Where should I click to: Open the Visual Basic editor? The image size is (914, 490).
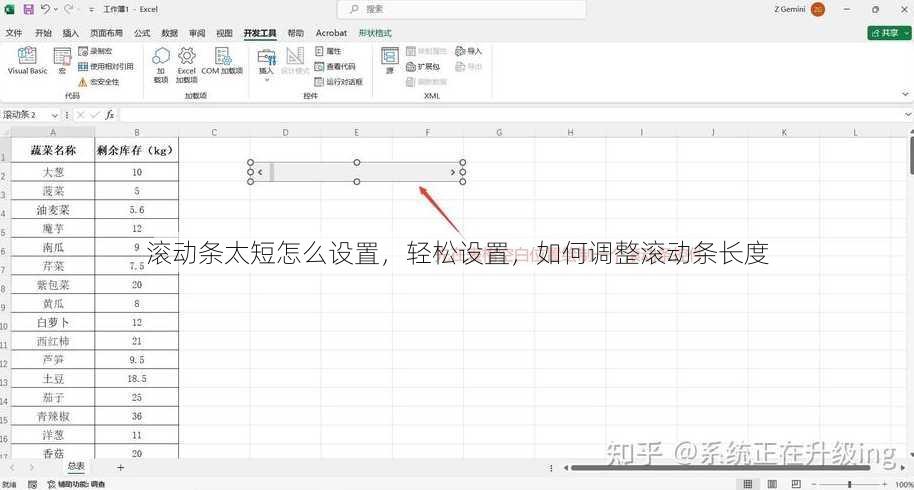(27, 61)
